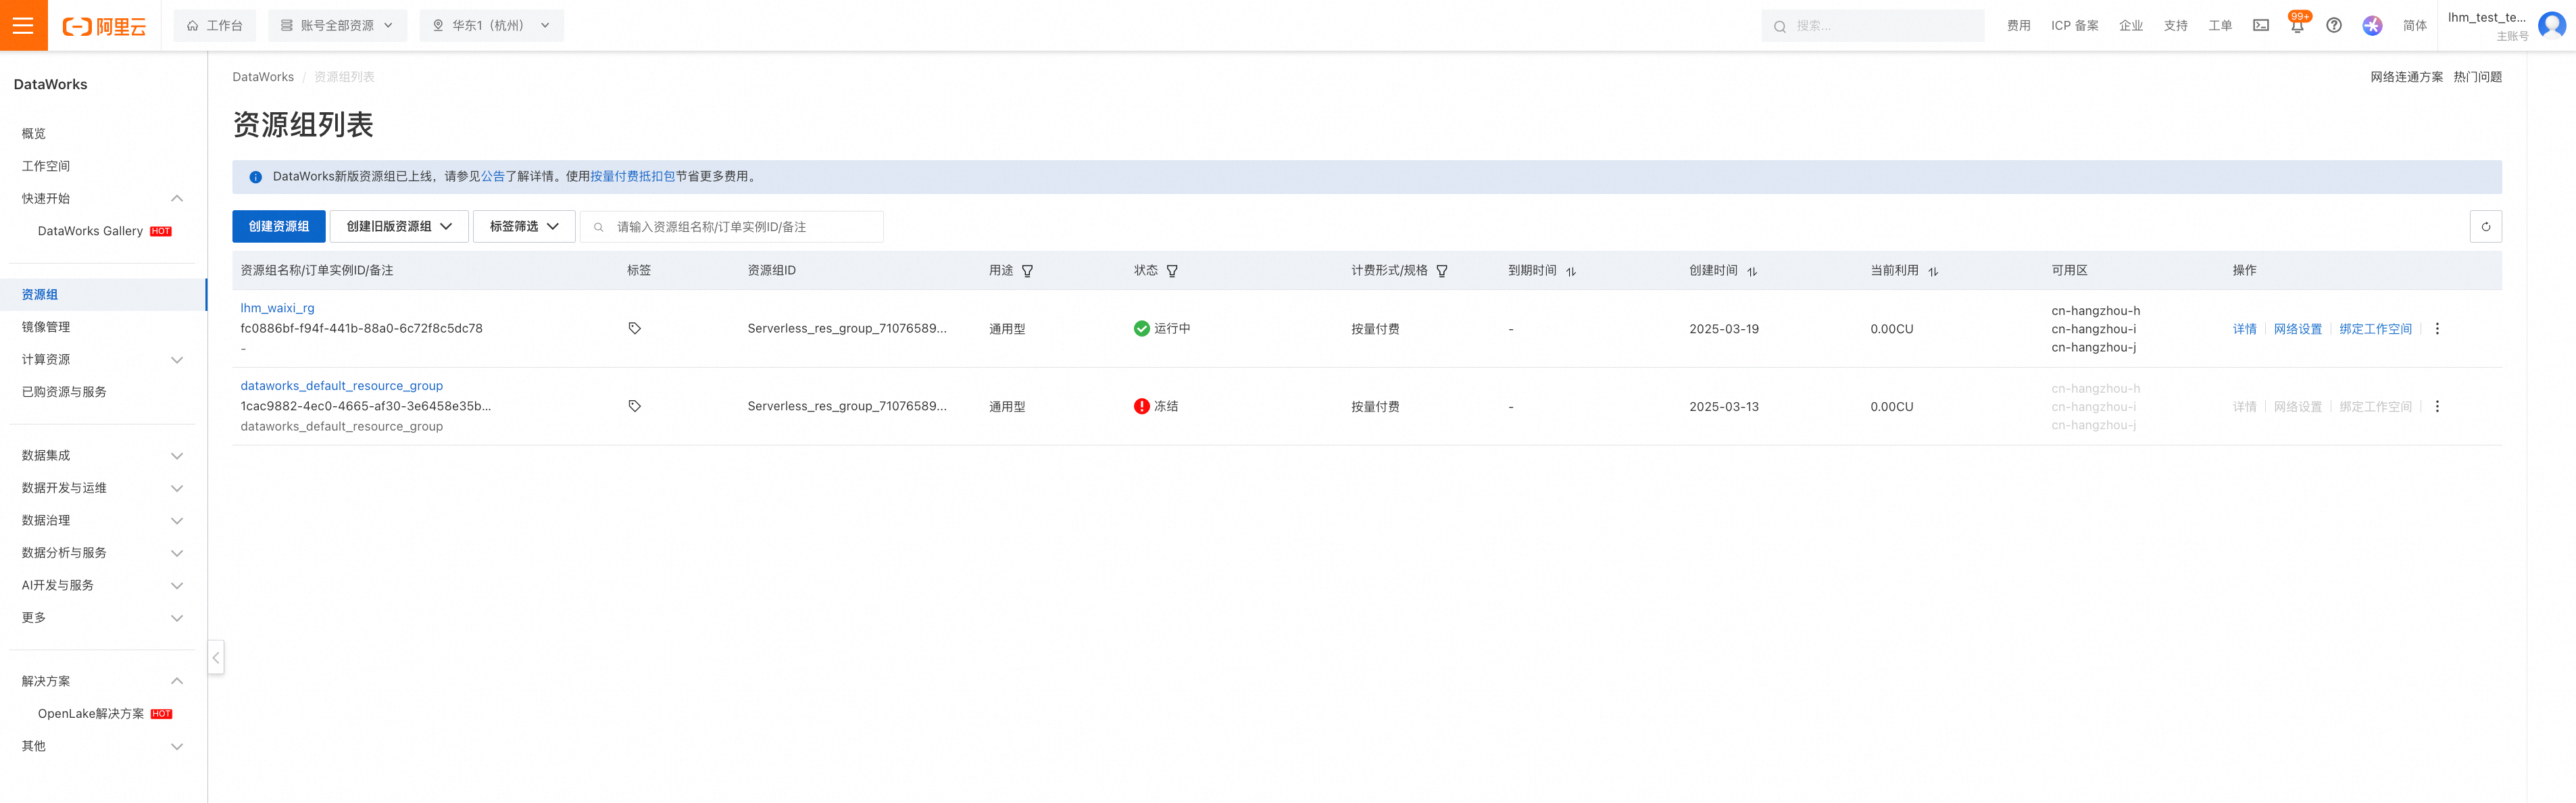2576x803 pixels.
Task: Open more actions for lhm_waixi_rg row
Action: click(2436, 329)
